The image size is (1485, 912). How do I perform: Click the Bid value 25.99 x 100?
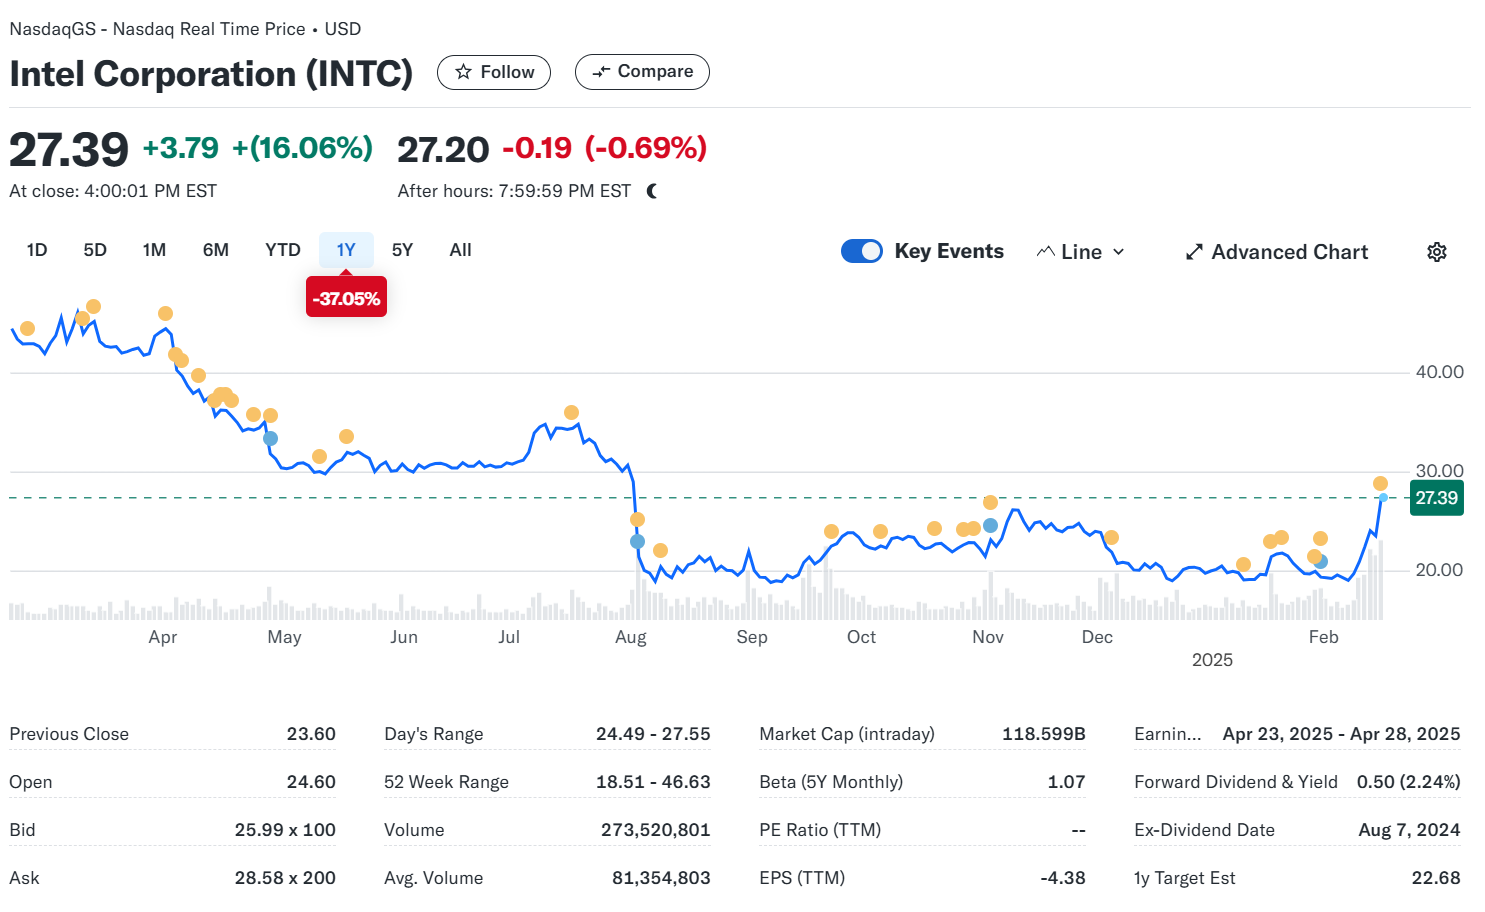(x=285, y=830)
